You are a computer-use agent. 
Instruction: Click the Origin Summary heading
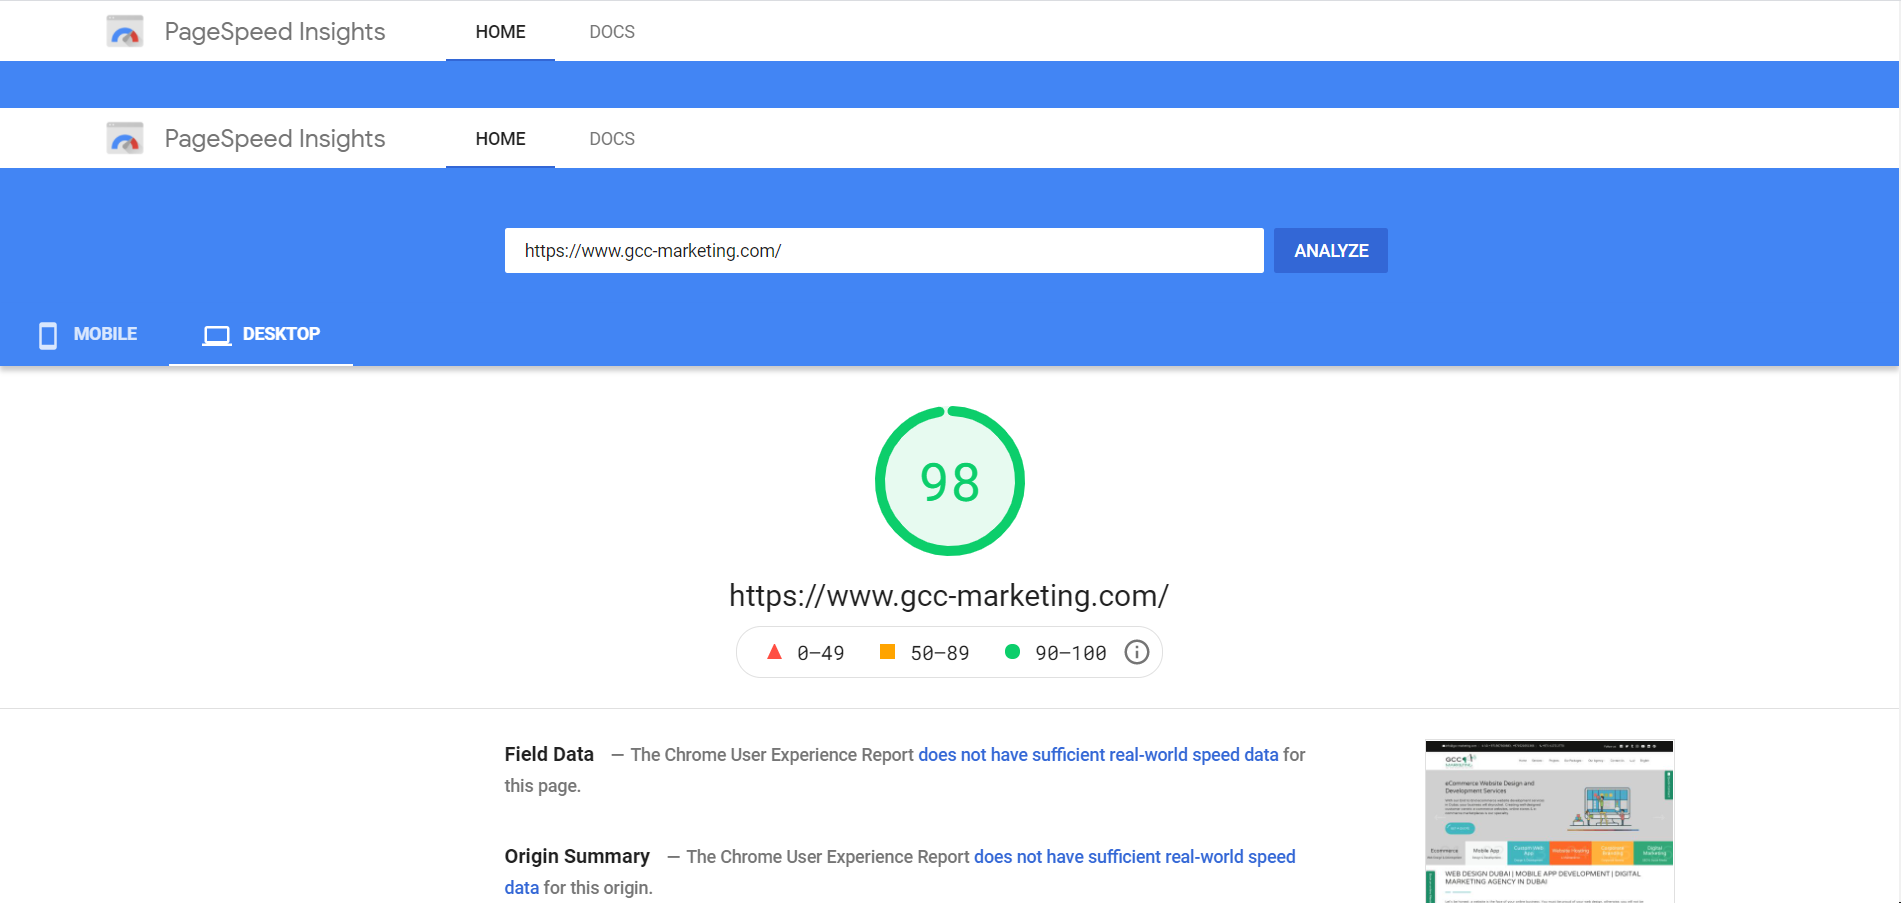577,856
